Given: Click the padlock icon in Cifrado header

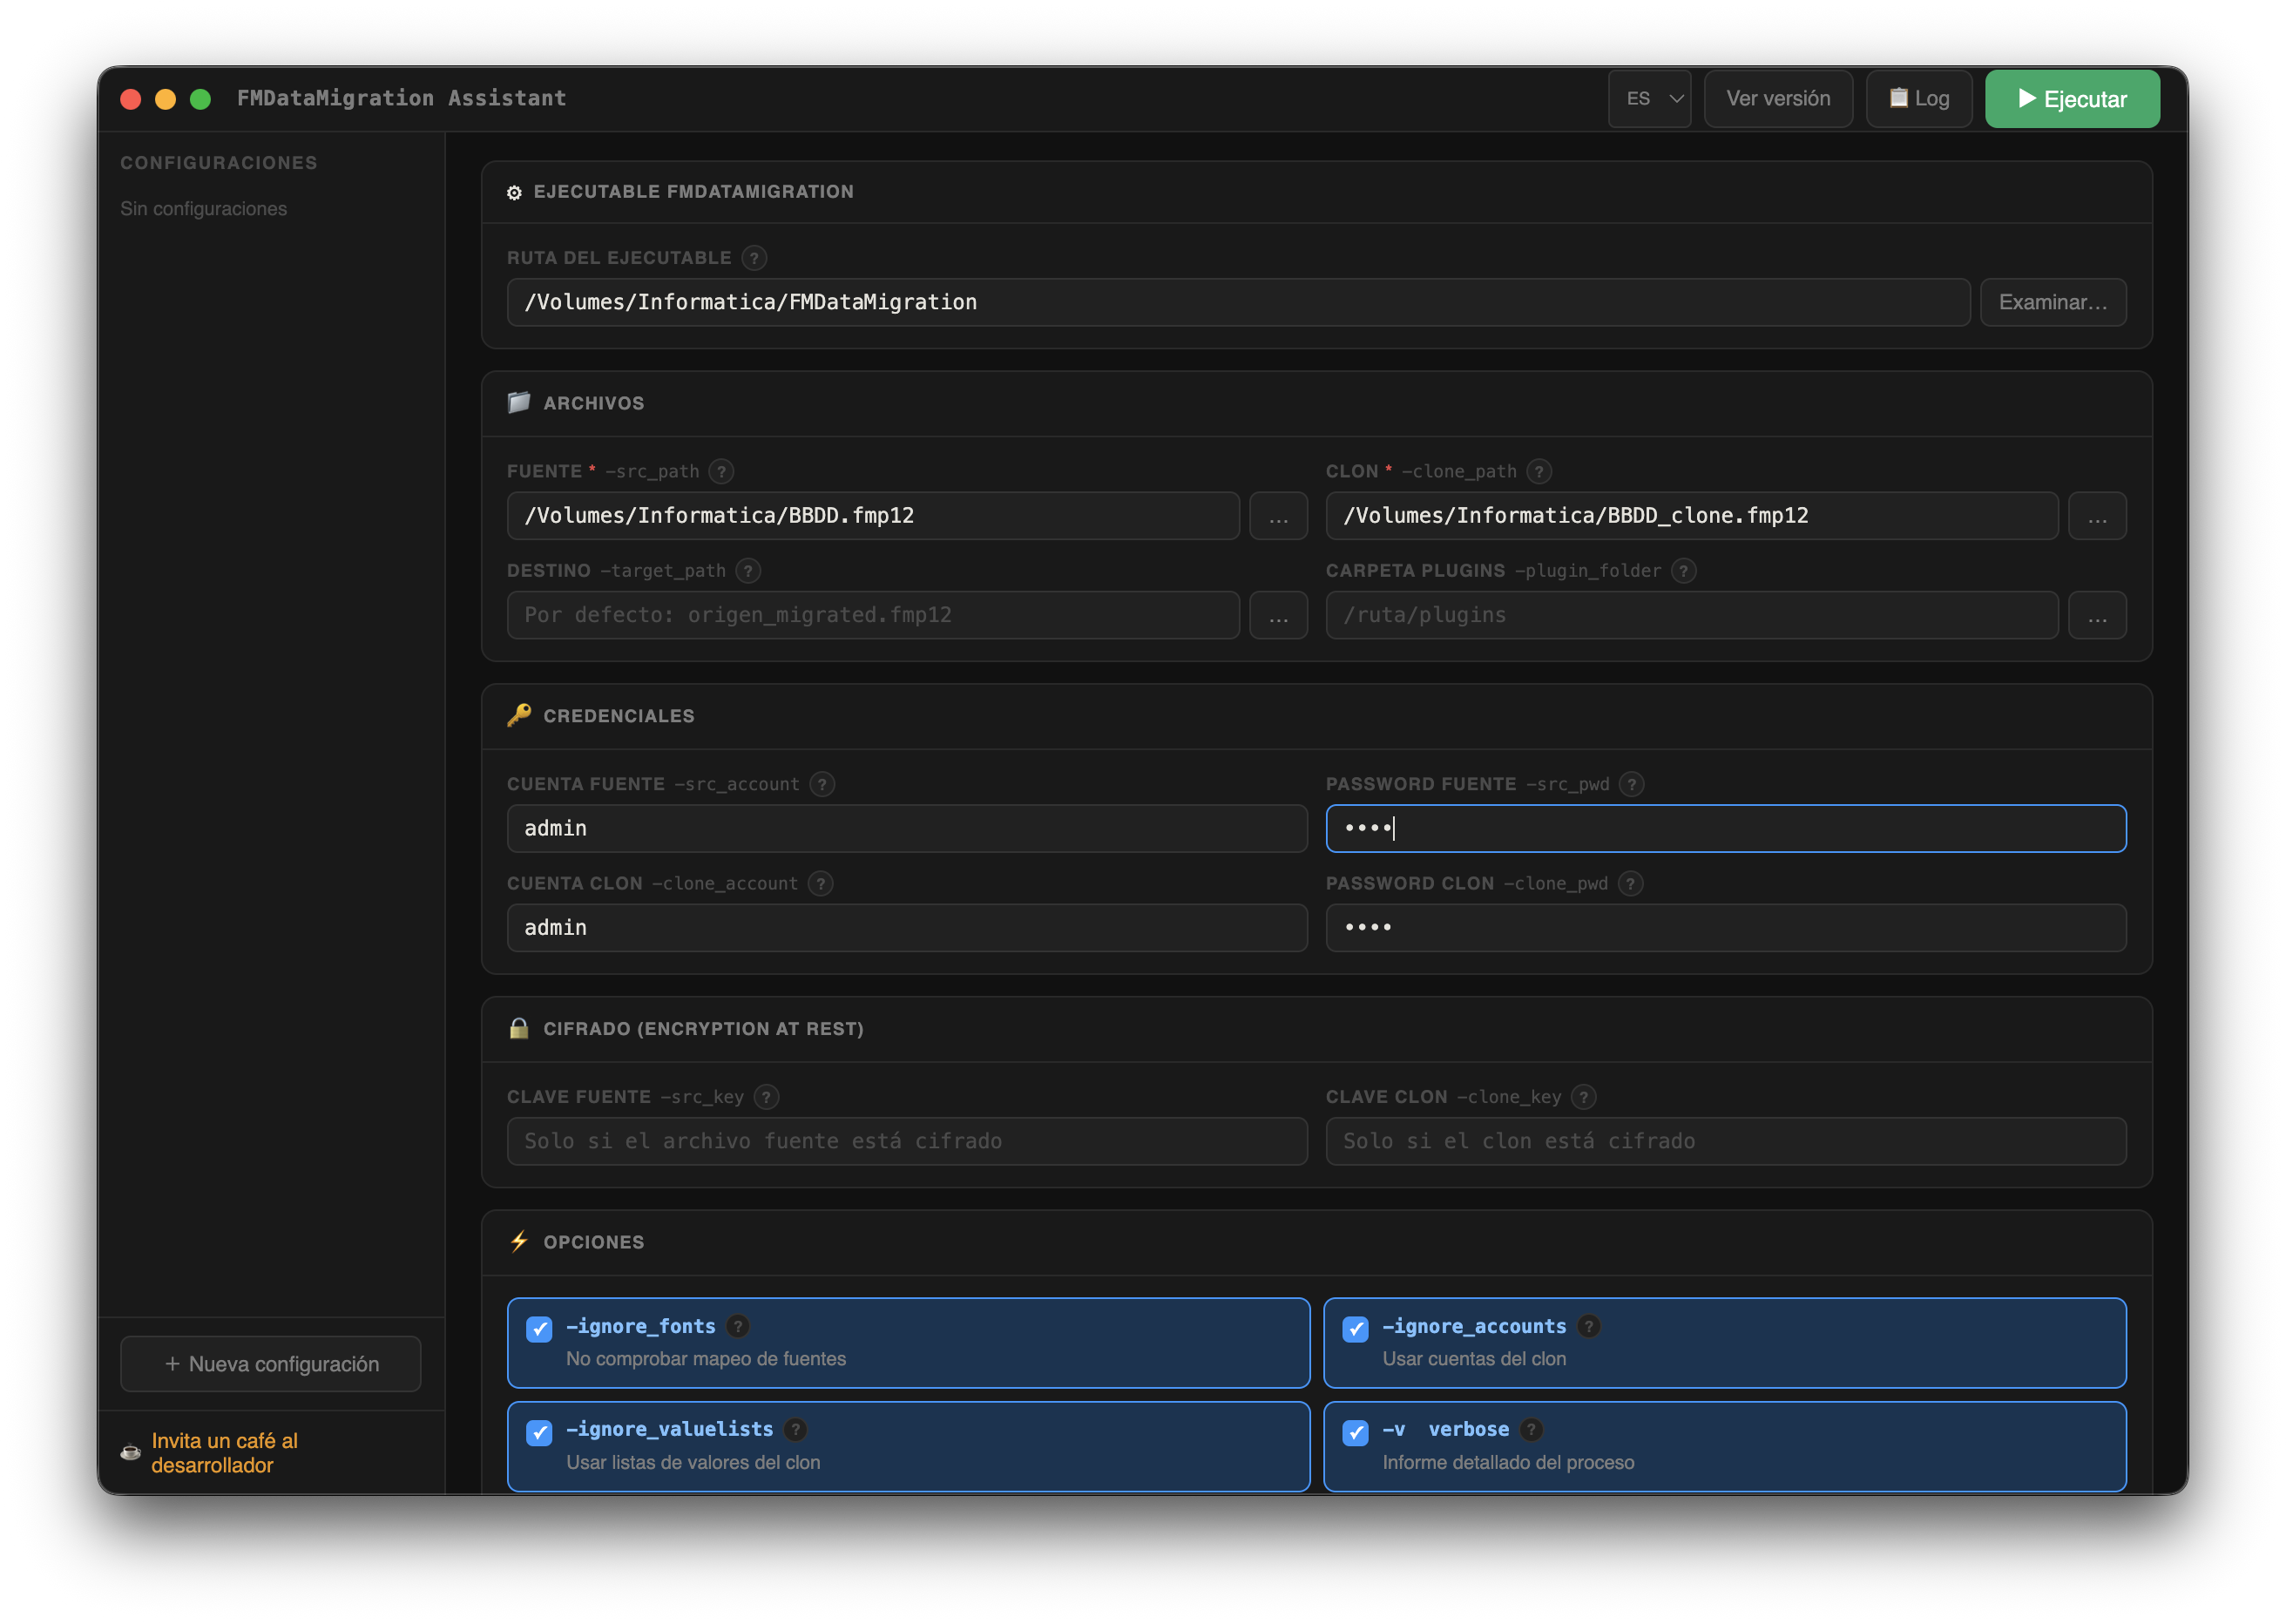Looking at the screenshot, I should coord(519,1029).
